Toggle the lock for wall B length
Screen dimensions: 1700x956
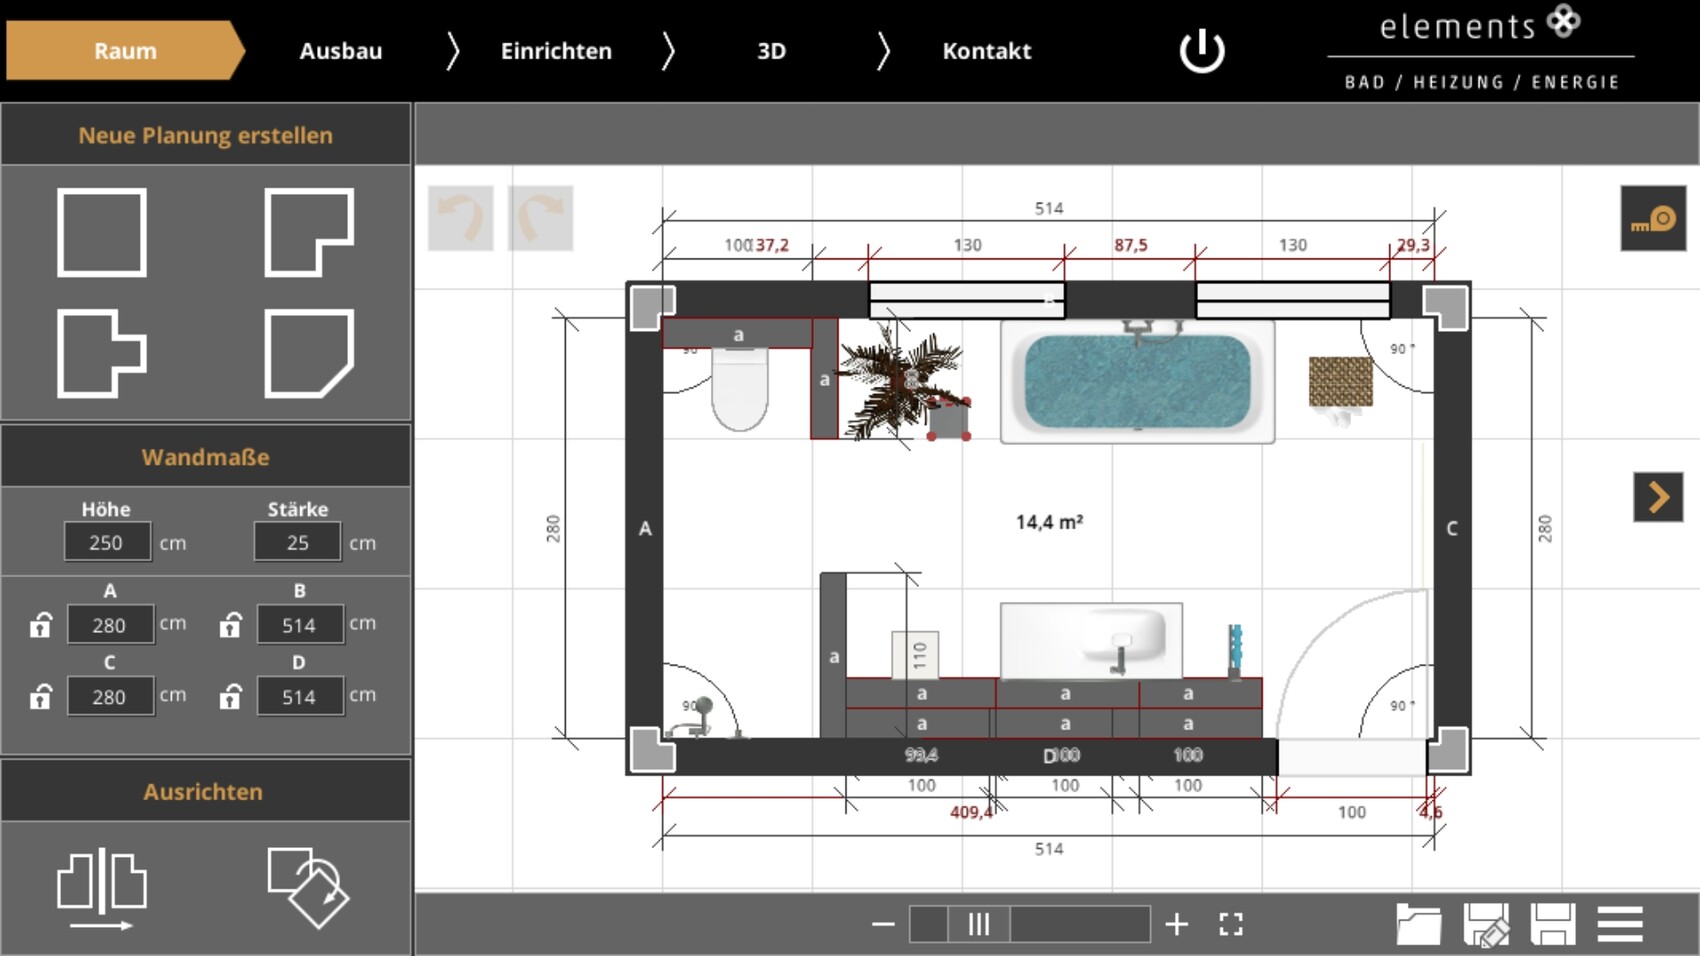231,625
